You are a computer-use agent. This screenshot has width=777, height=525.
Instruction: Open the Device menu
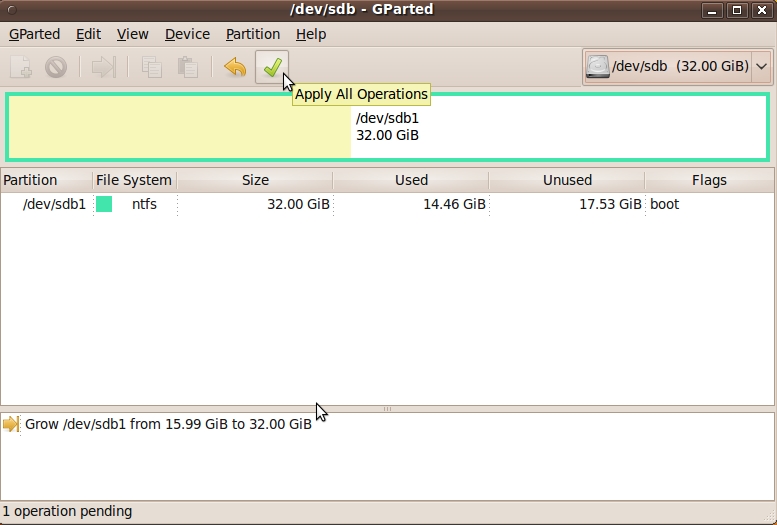(187, 34)
